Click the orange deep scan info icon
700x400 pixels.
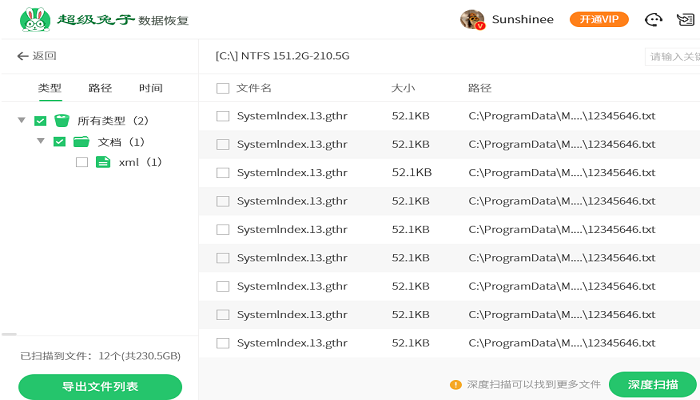[456, 384]
